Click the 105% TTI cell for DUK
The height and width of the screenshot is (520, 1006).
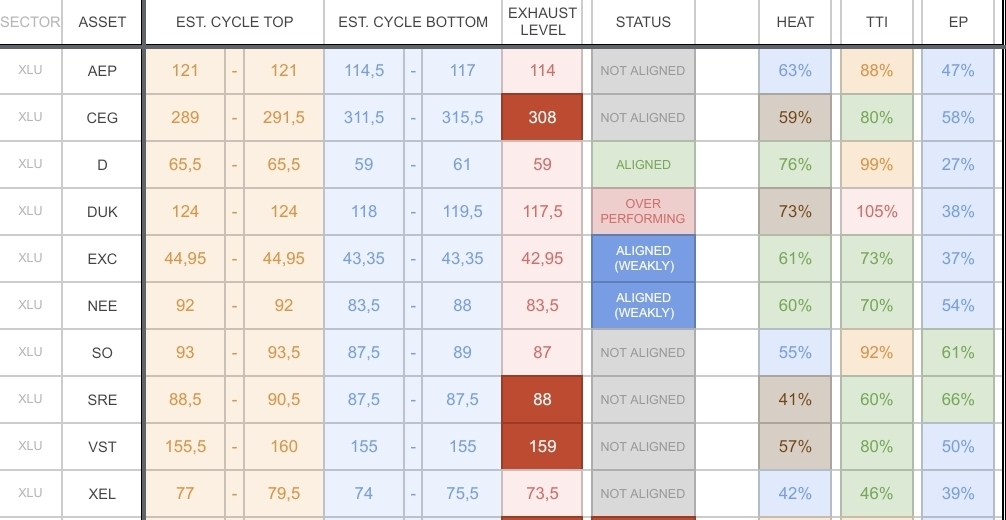[876, 211]
